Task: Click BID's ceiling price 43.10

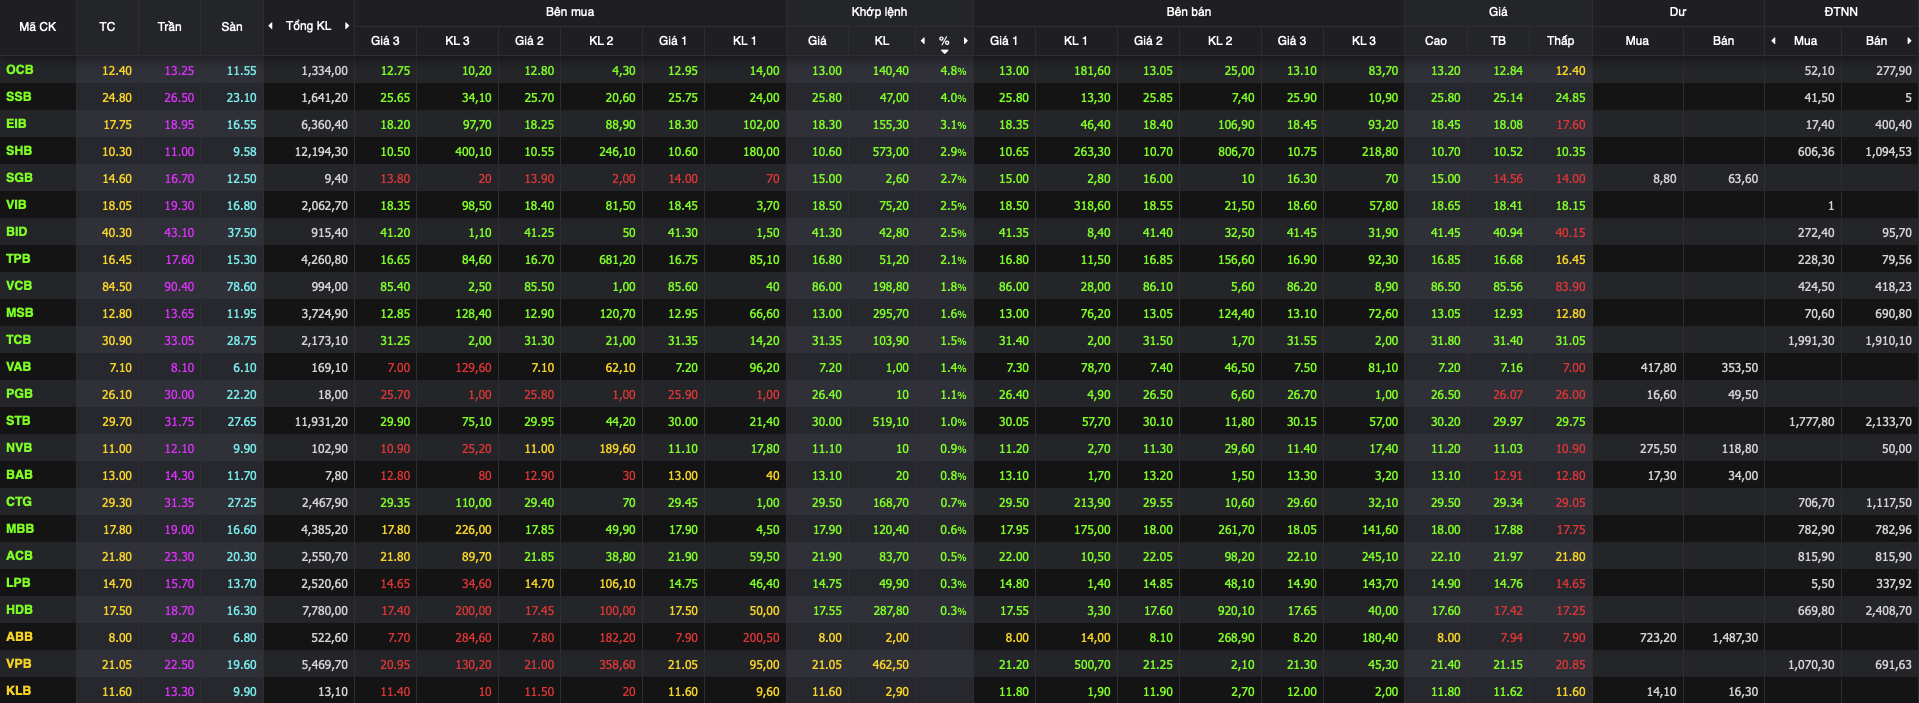Action: tap(179, 233)
